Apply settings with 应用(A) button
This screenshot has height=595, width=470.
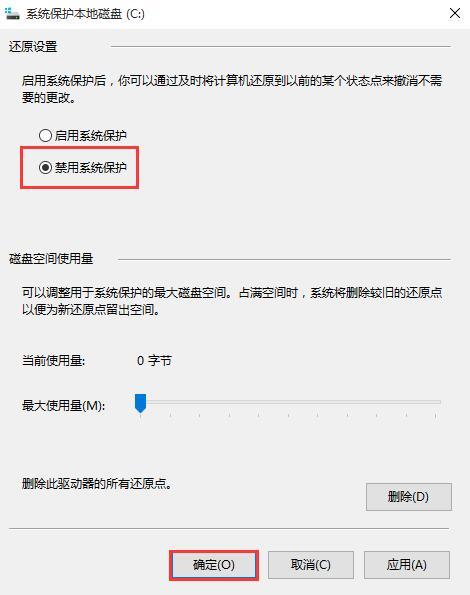(407, 565)
